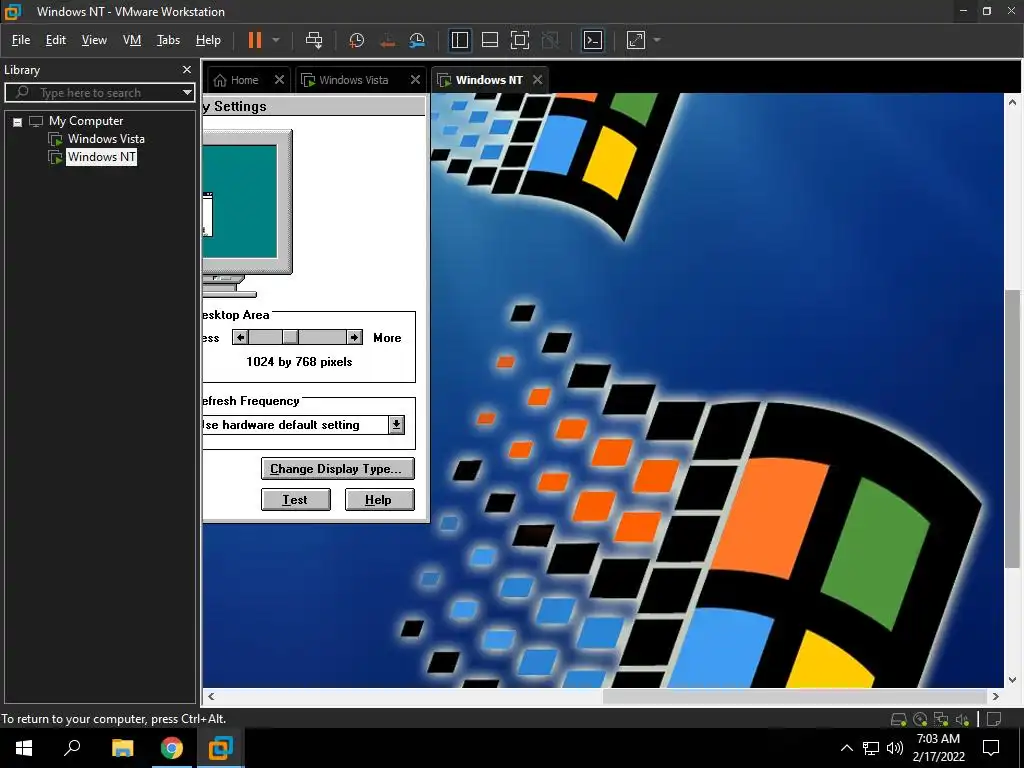Click the Revert to snapshot toolbar icon
Viewport: 1024px width, 768px height.
coord(387,40)
